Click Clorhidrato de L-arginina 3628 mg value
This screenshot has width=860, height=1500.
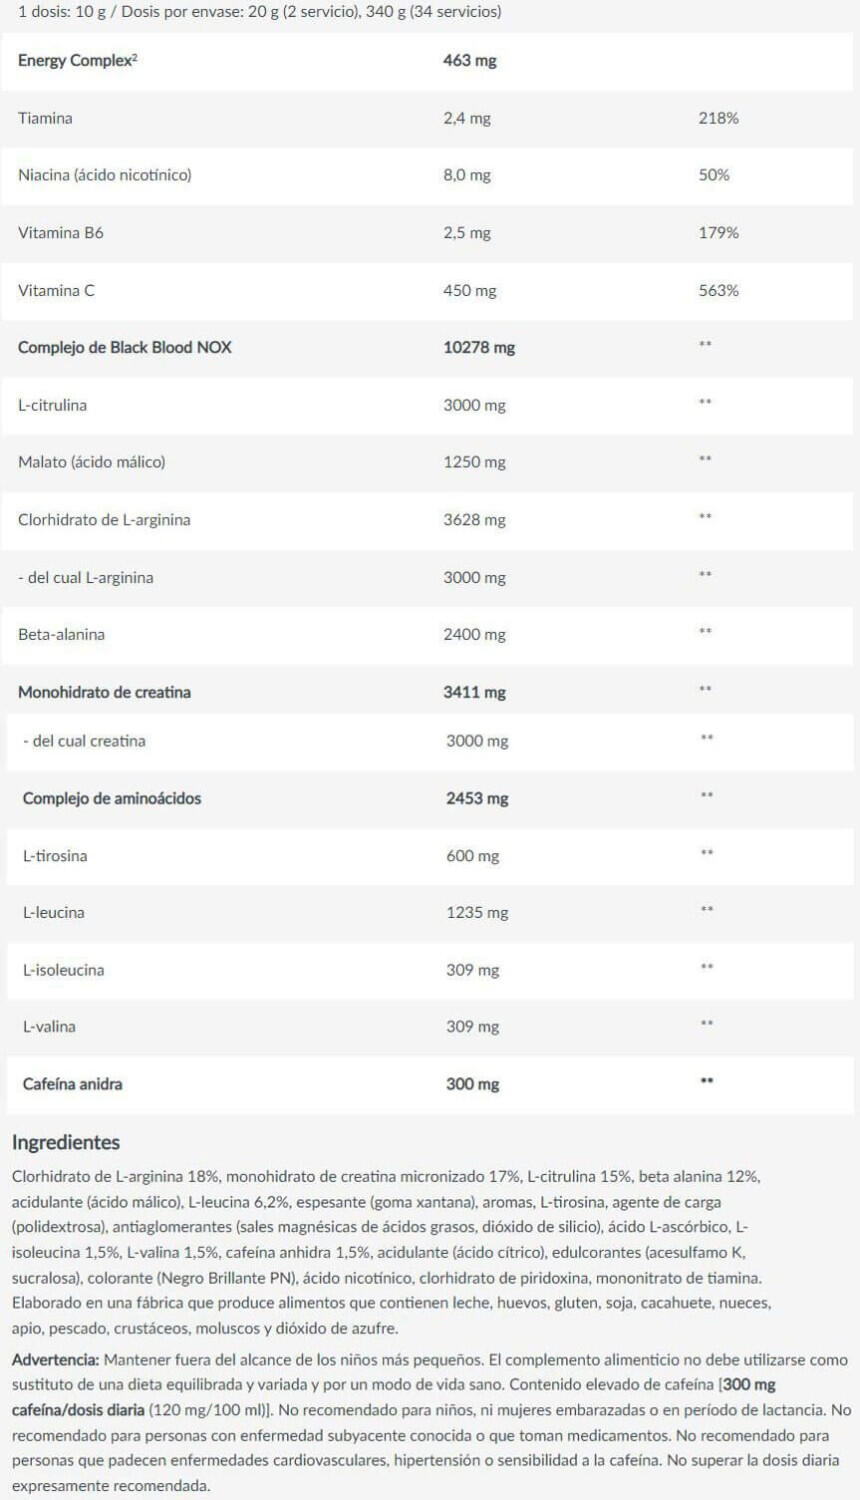474,520
